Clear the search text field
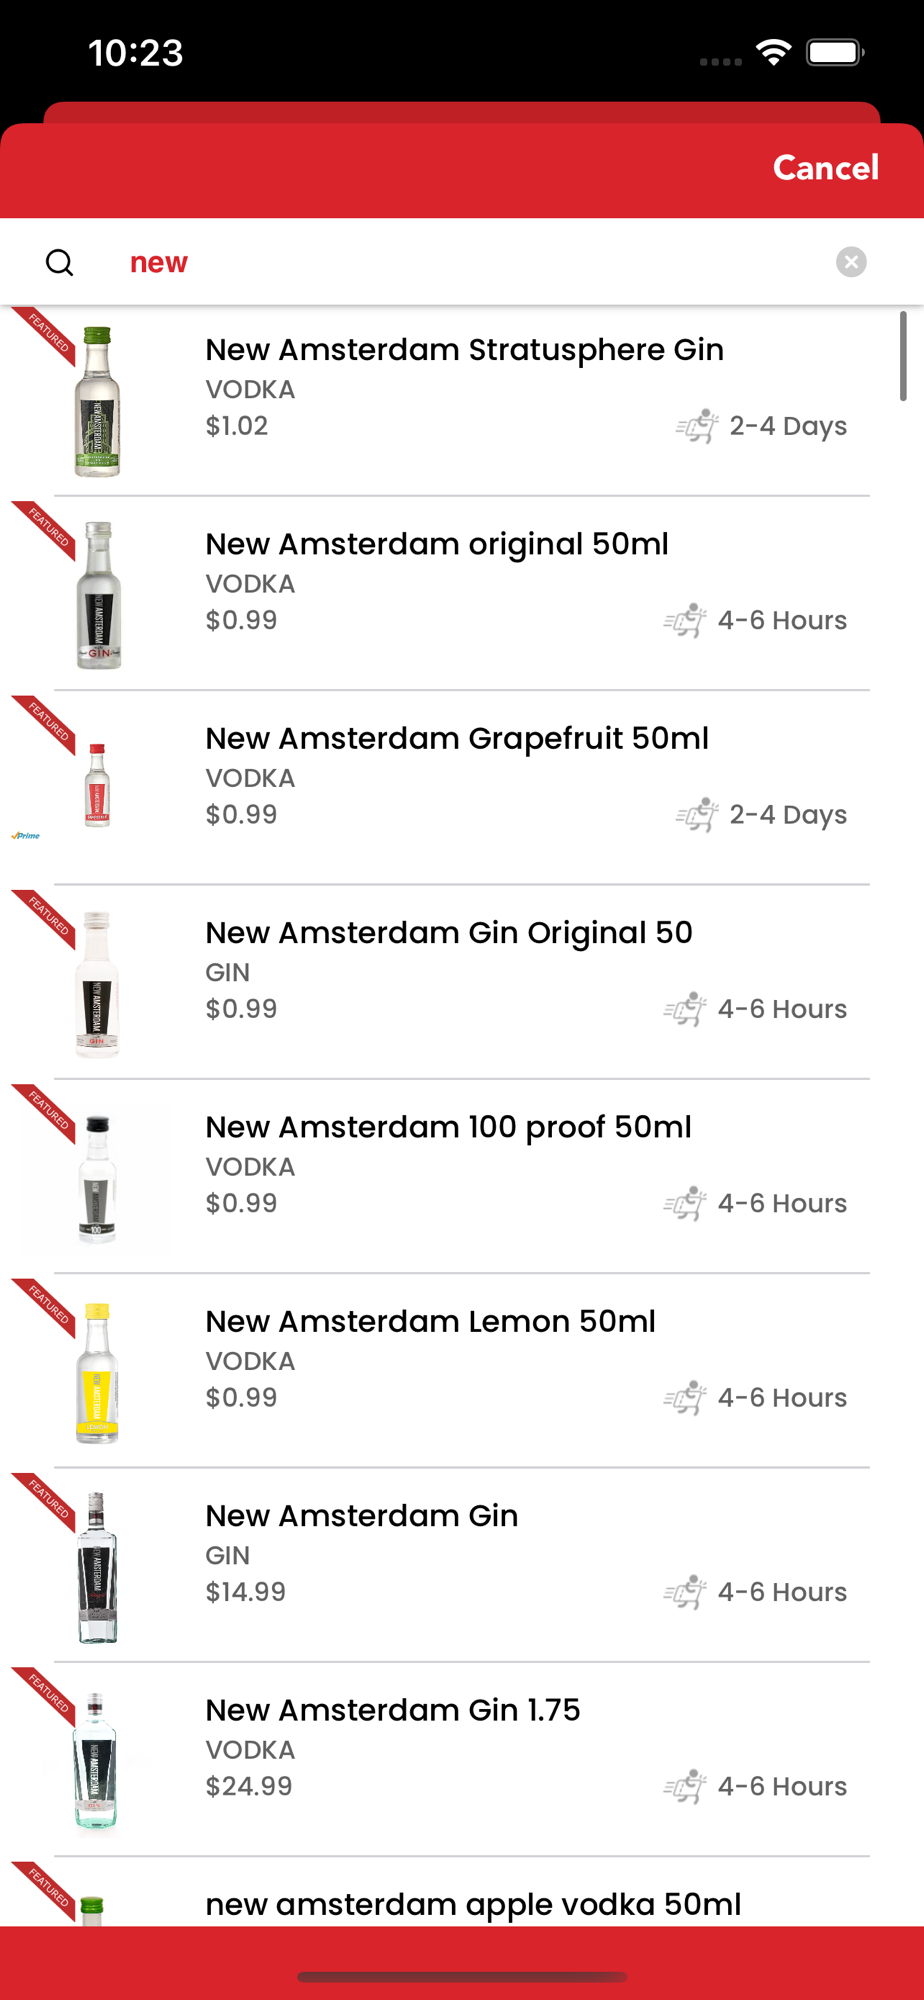This screenshot has width=924, height=2000. (851, 262)
